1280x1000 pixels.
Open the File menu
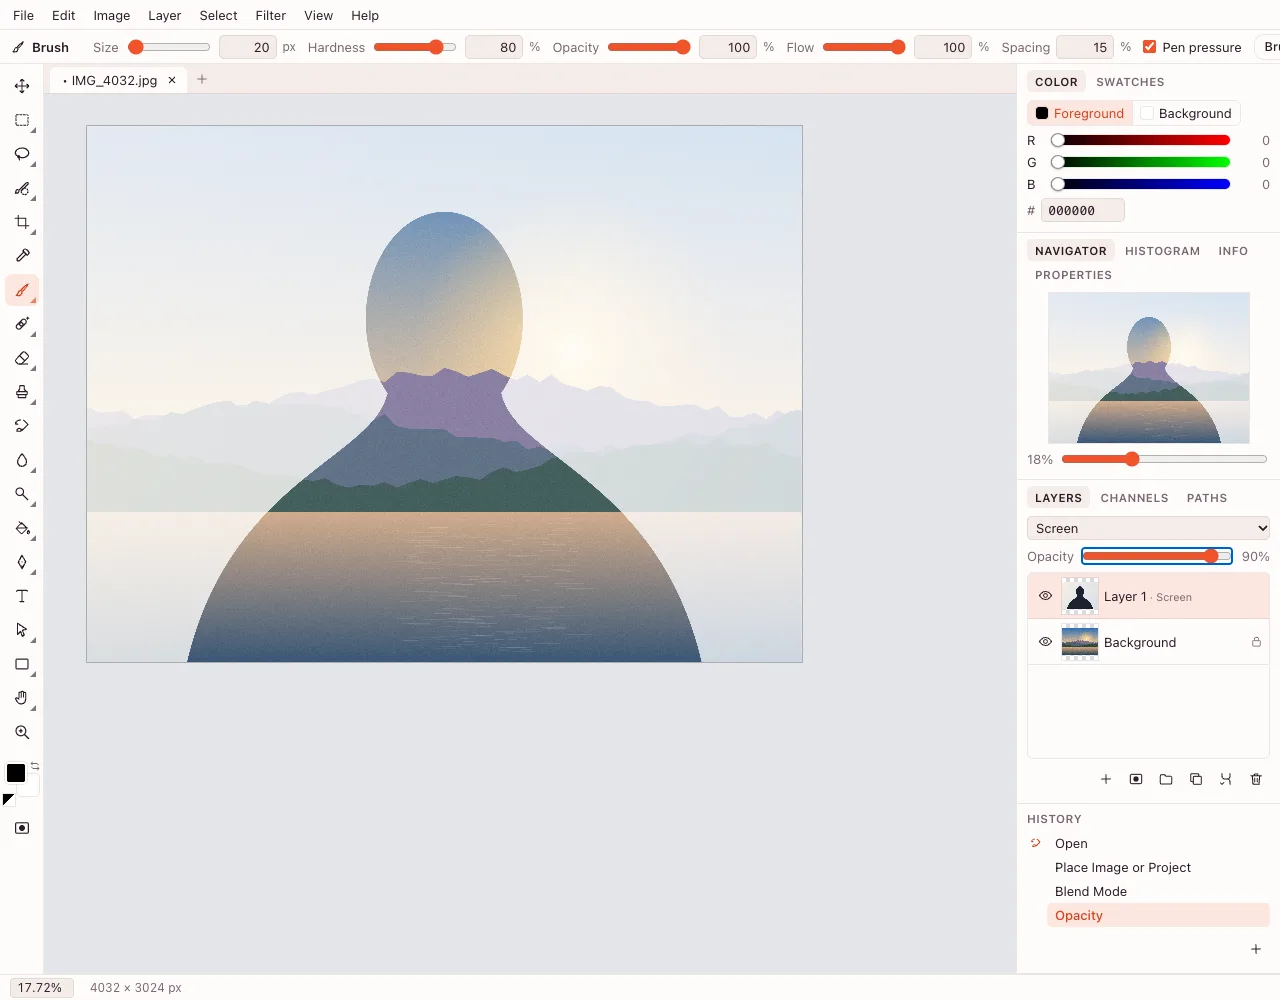23,15
